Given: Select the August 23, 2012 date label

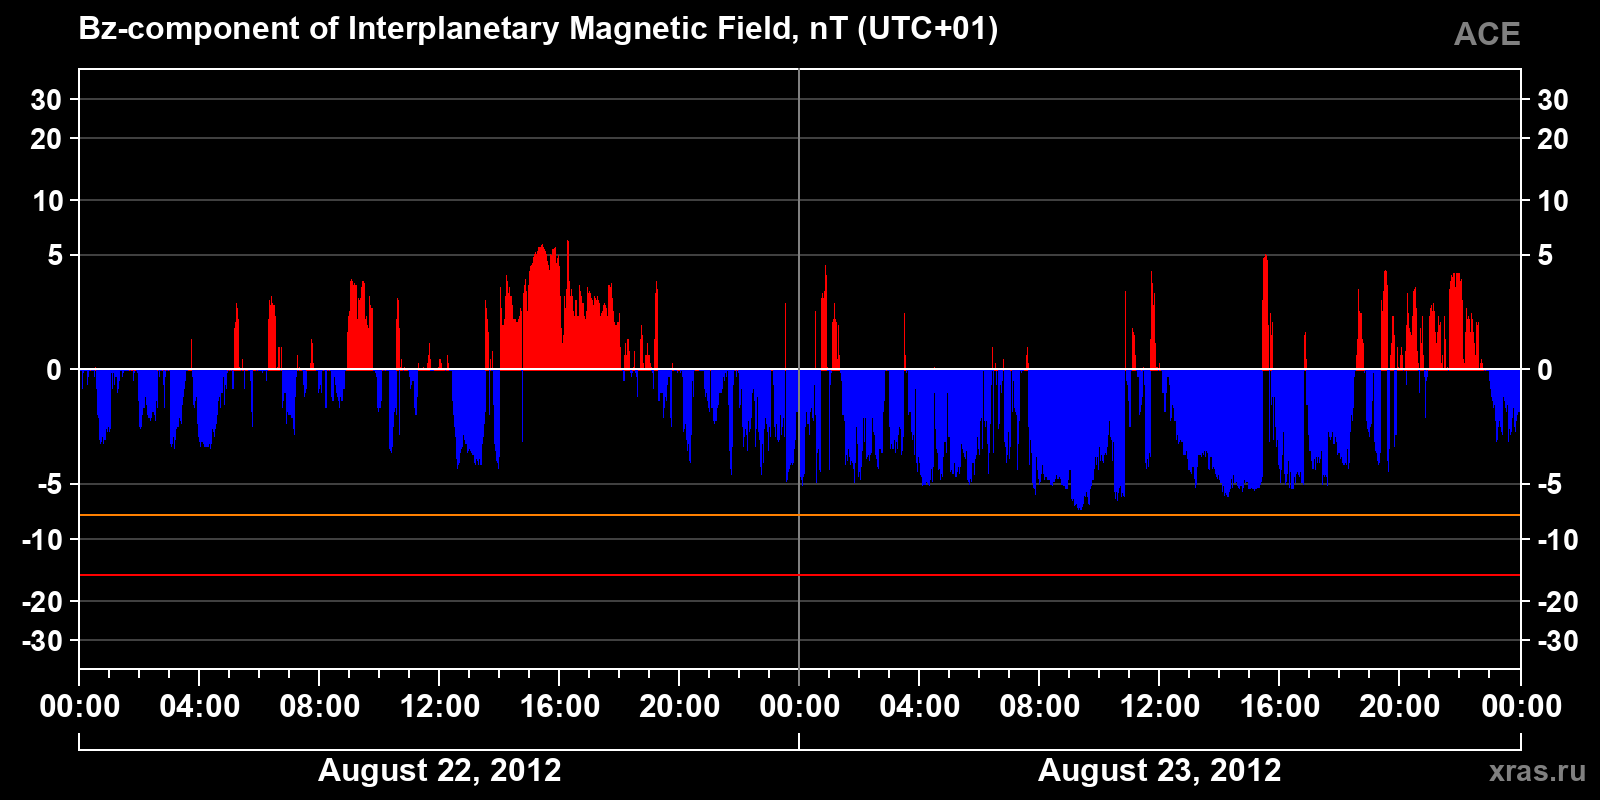Looking at the screenshot, I should coord(1160,770).
